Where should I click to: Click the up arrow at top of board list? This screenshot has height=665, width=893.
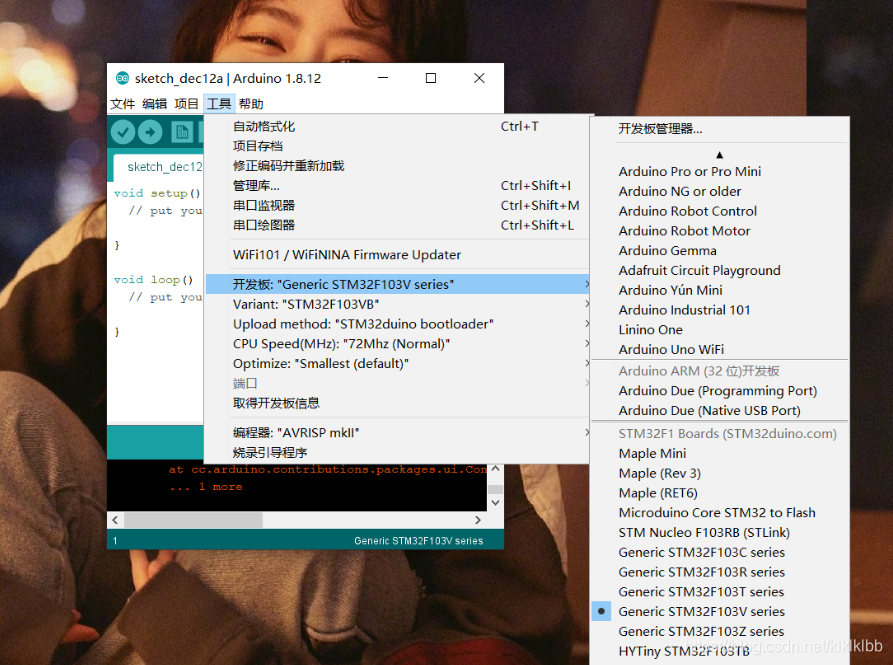(x=719, y=155)
